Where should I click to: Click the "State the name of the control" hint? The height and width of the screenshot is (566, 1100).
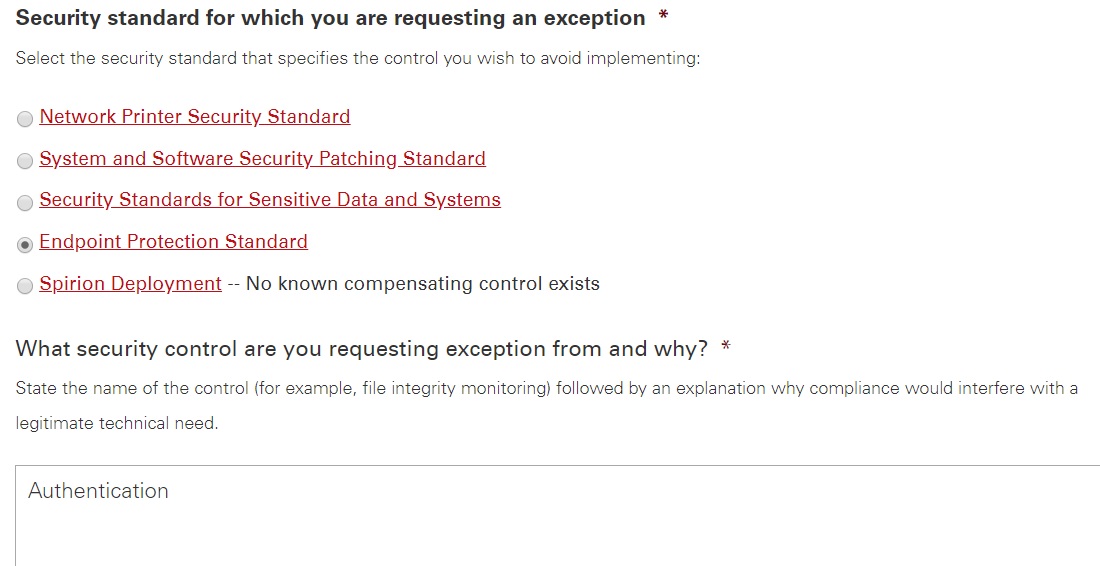[546, 388]
